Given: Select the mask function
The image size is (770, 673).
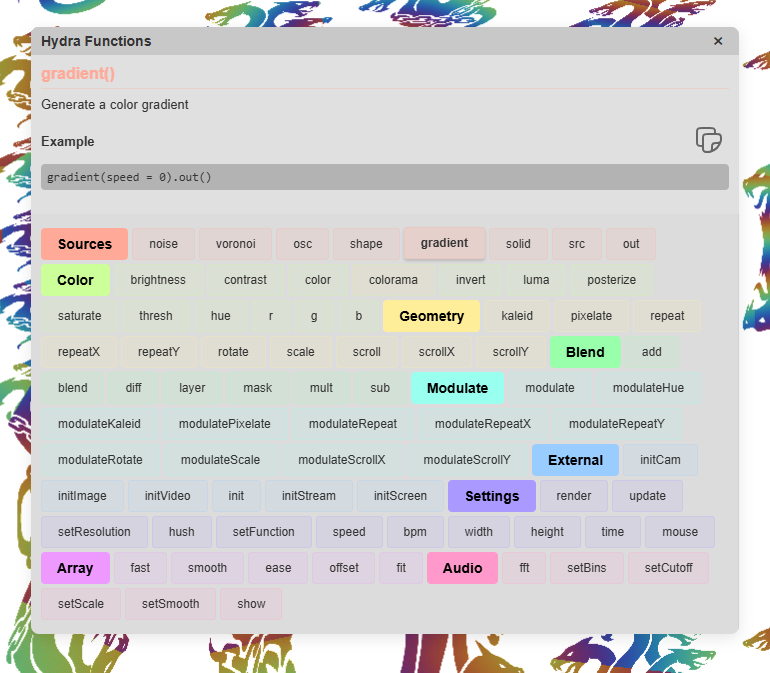Looking at the screenshot, I should click(x=257, y=388).
